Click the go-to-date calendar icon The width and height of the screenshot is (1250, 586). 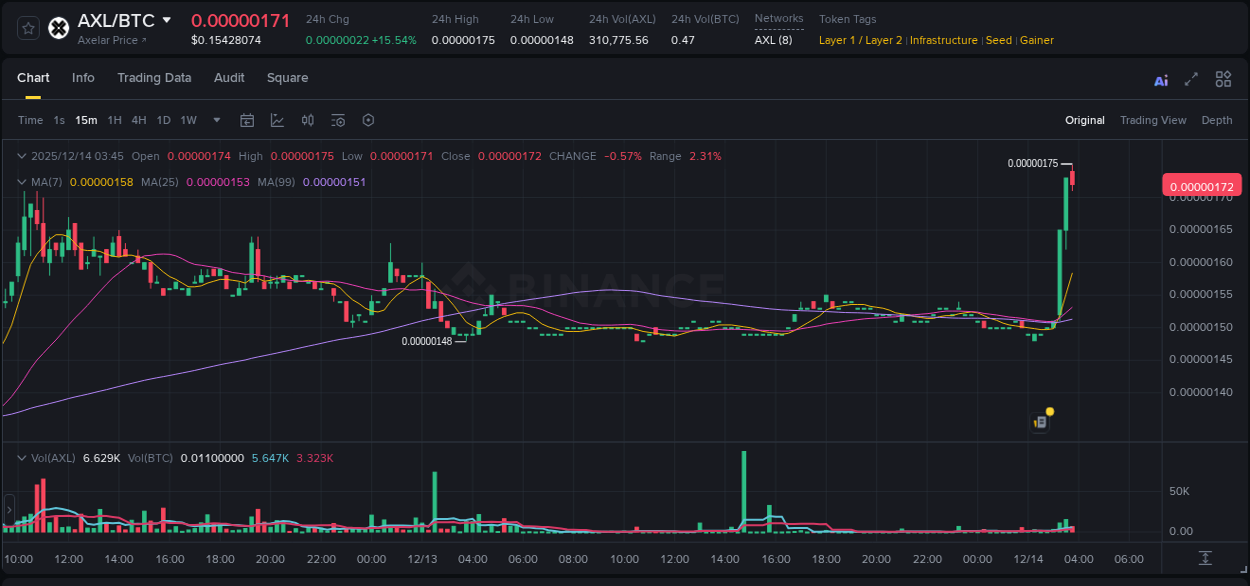click(x=247, y=120)
